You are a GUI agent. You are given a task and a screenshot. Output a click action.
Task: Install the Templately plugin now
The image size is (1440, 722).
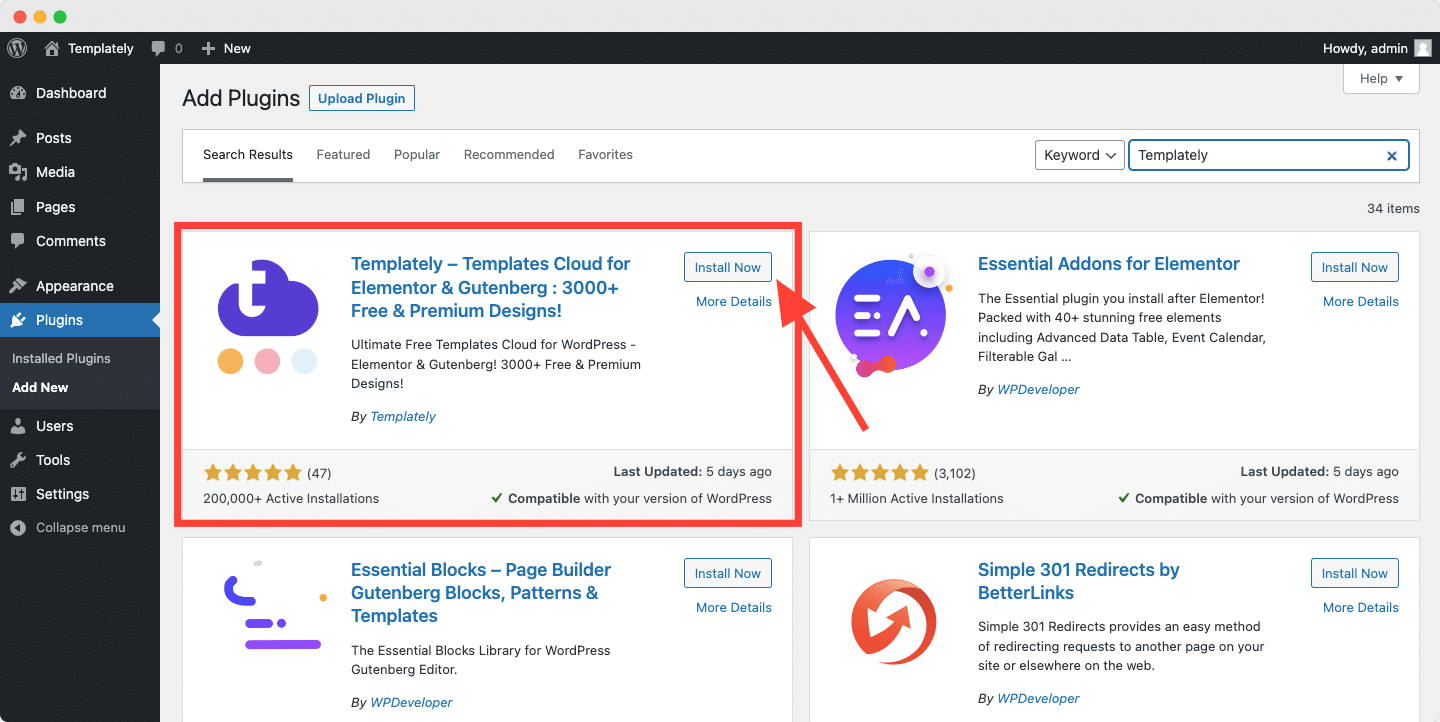point(728,267)
